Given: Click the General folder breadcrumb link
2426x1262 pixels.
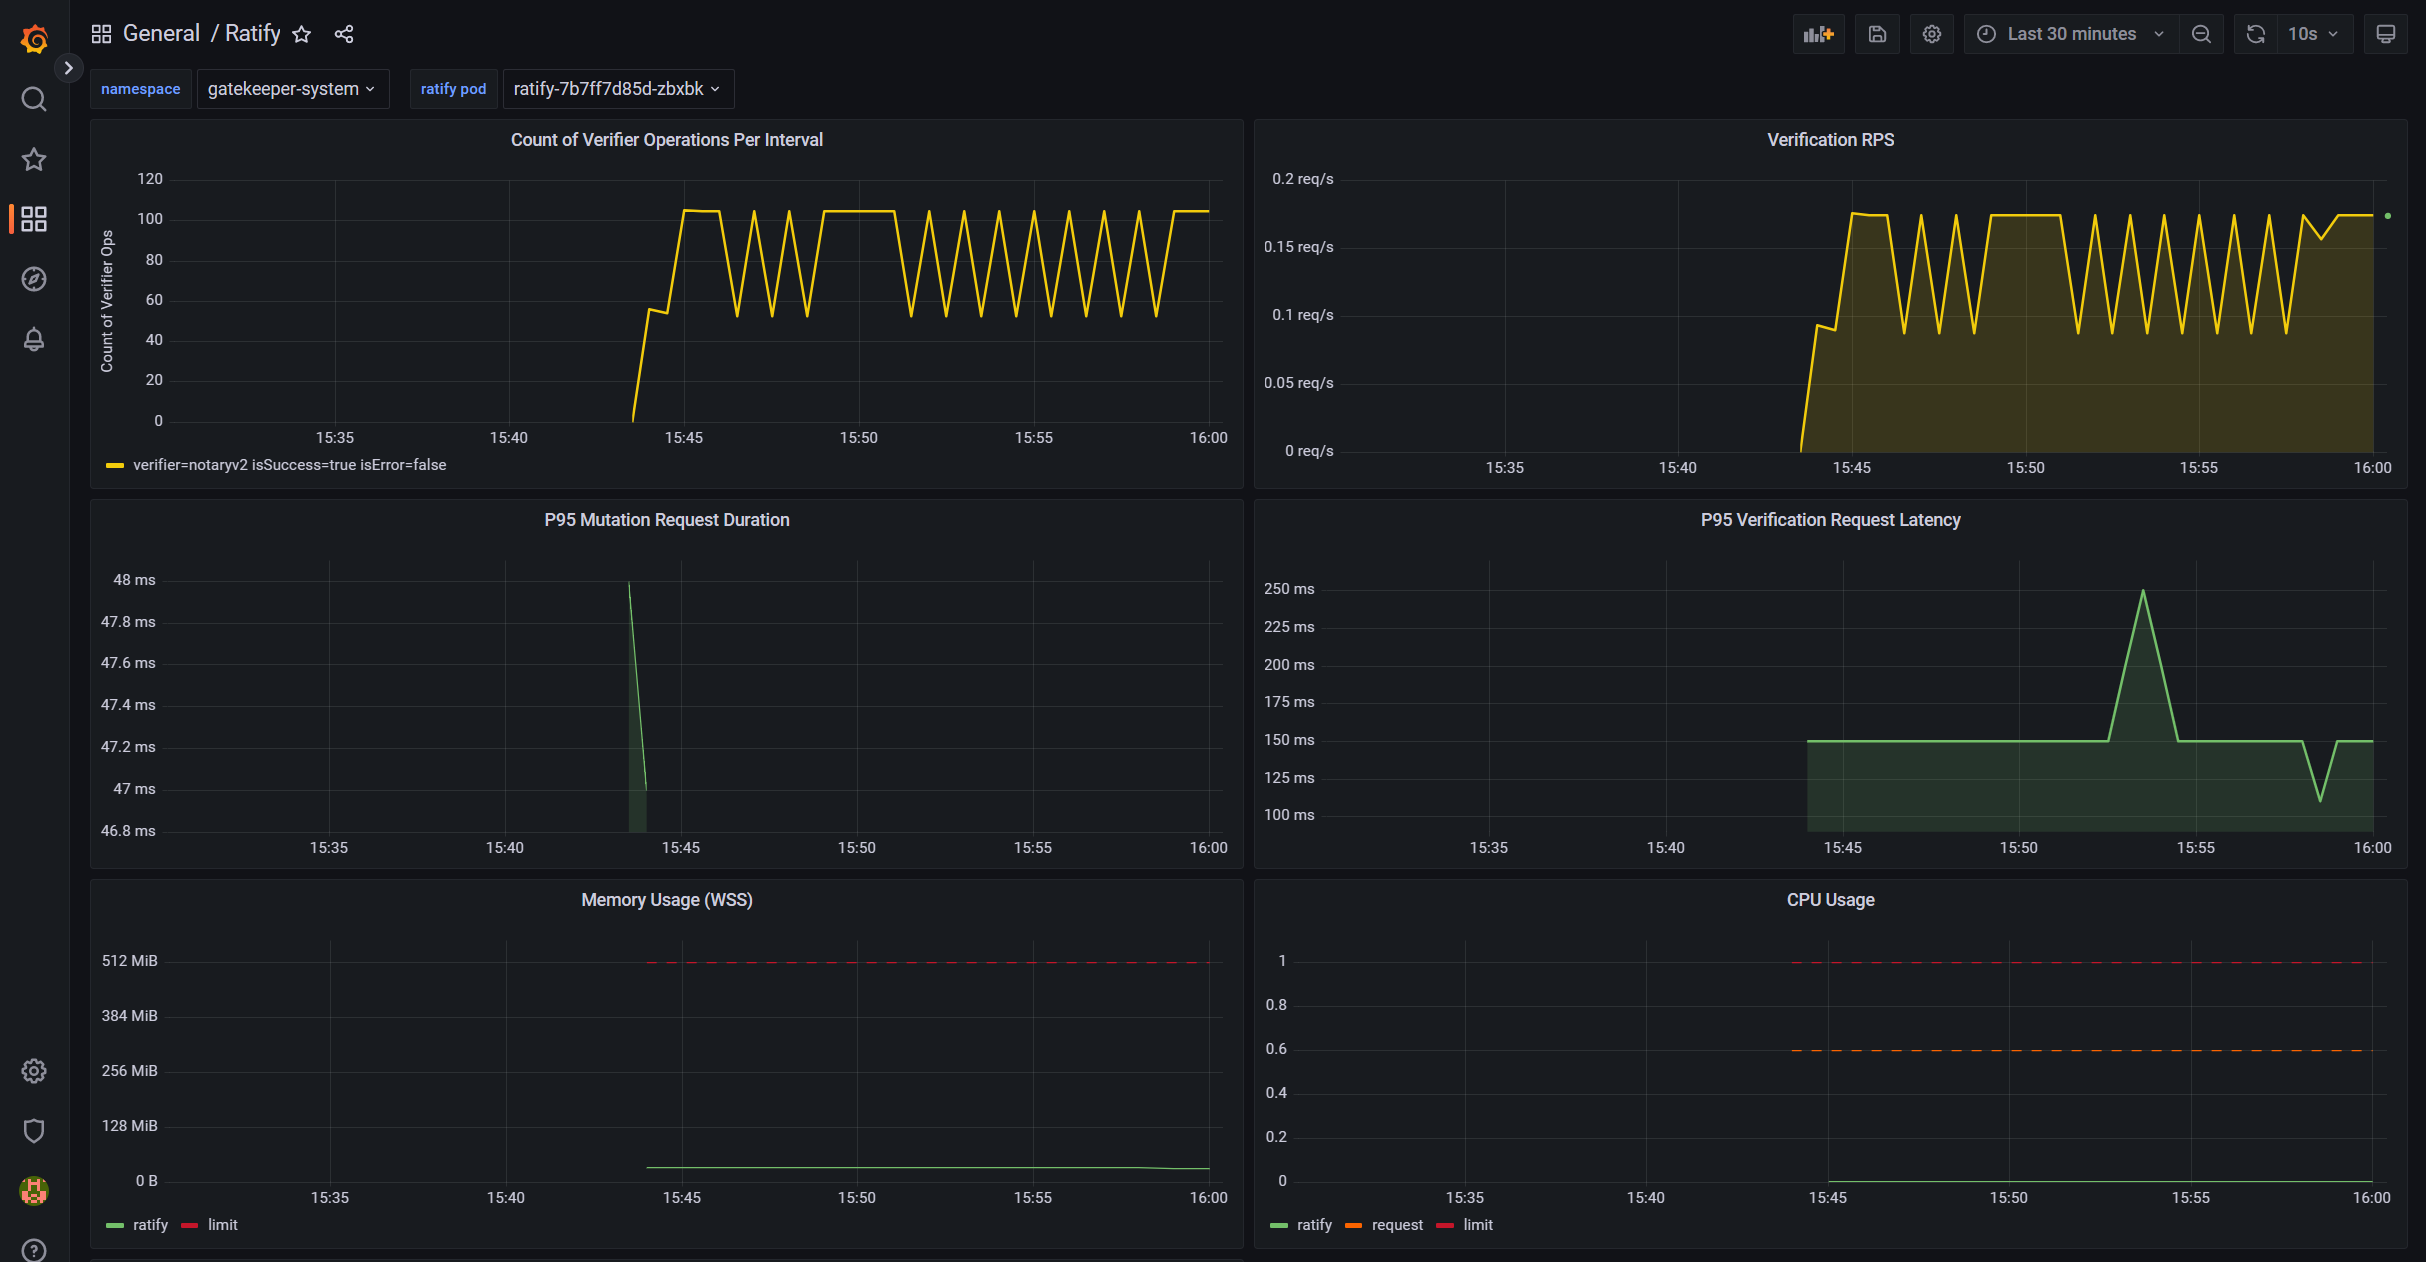Looking at the screenshot, I should coord(161,34).
